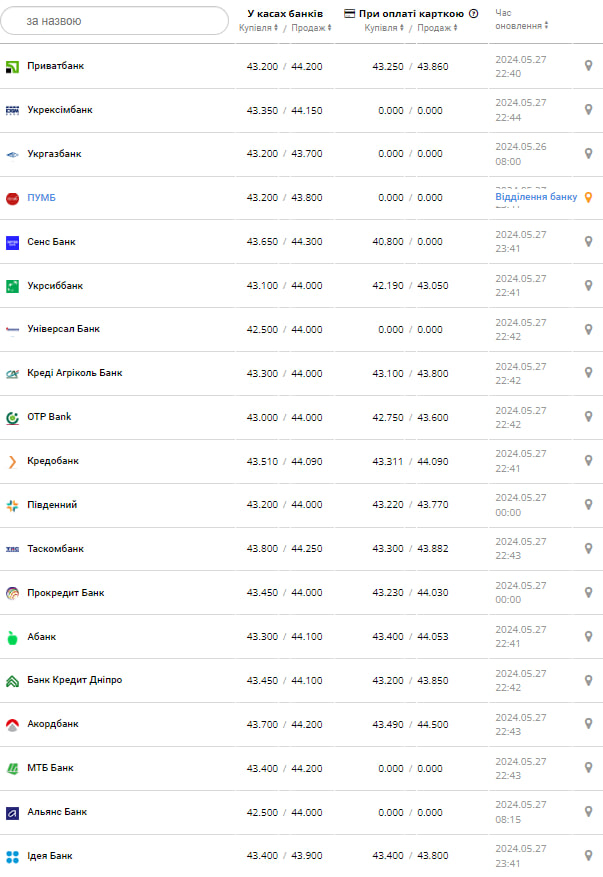603x877 pixels.
Task: Click the Акордбанк red logo icon
Action: pos(13,724)
